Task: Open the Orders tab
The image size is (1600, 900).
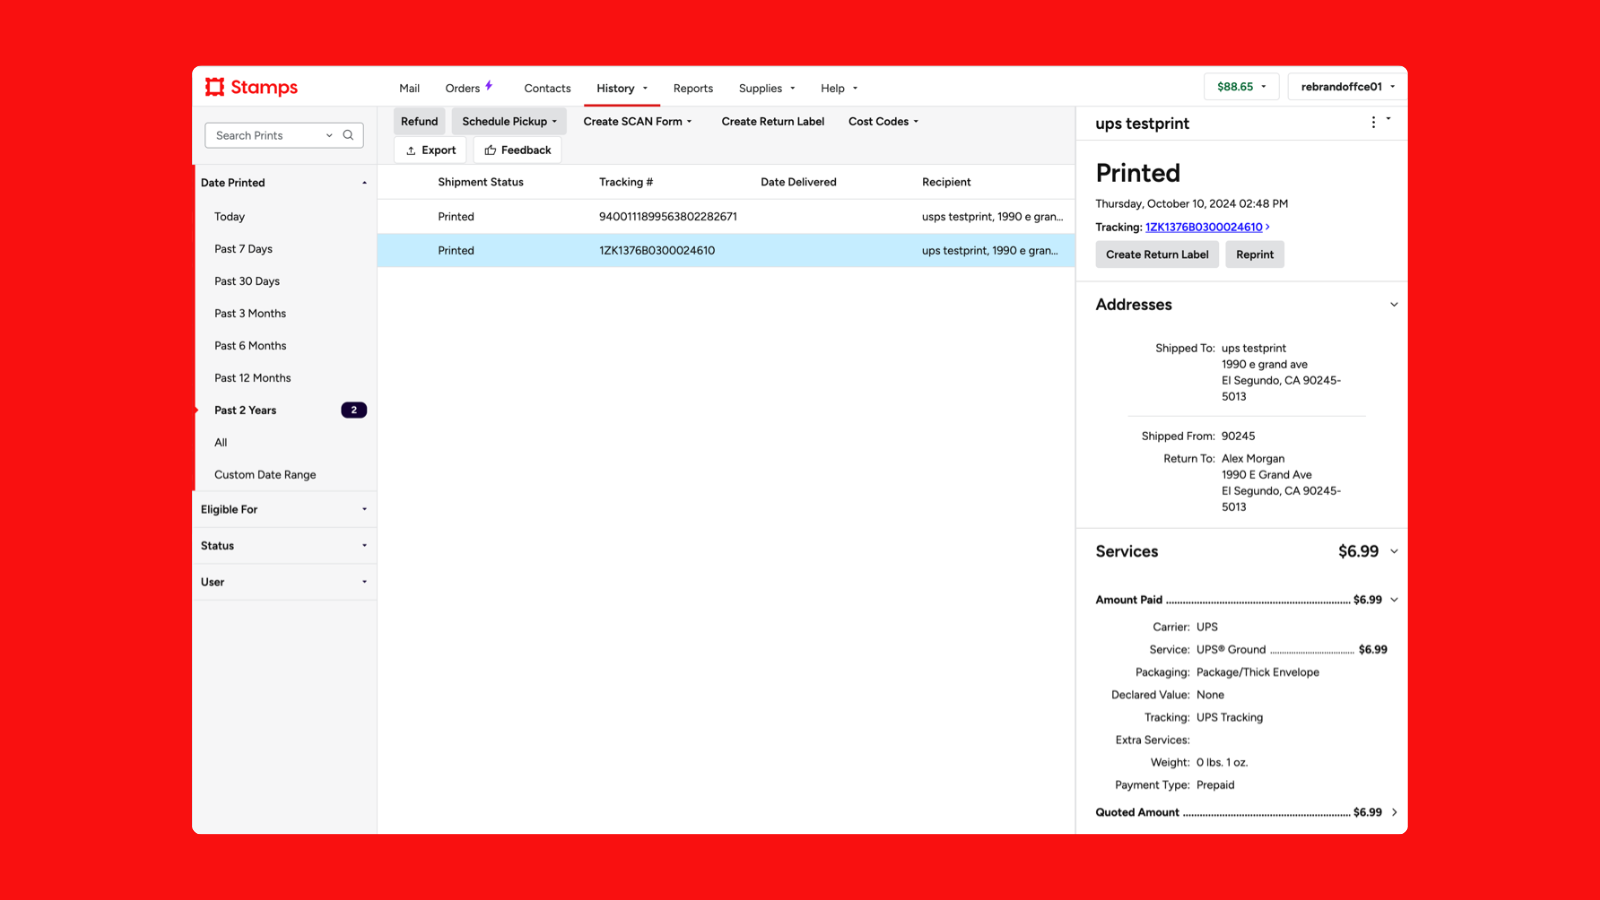Action: (462, 88)
